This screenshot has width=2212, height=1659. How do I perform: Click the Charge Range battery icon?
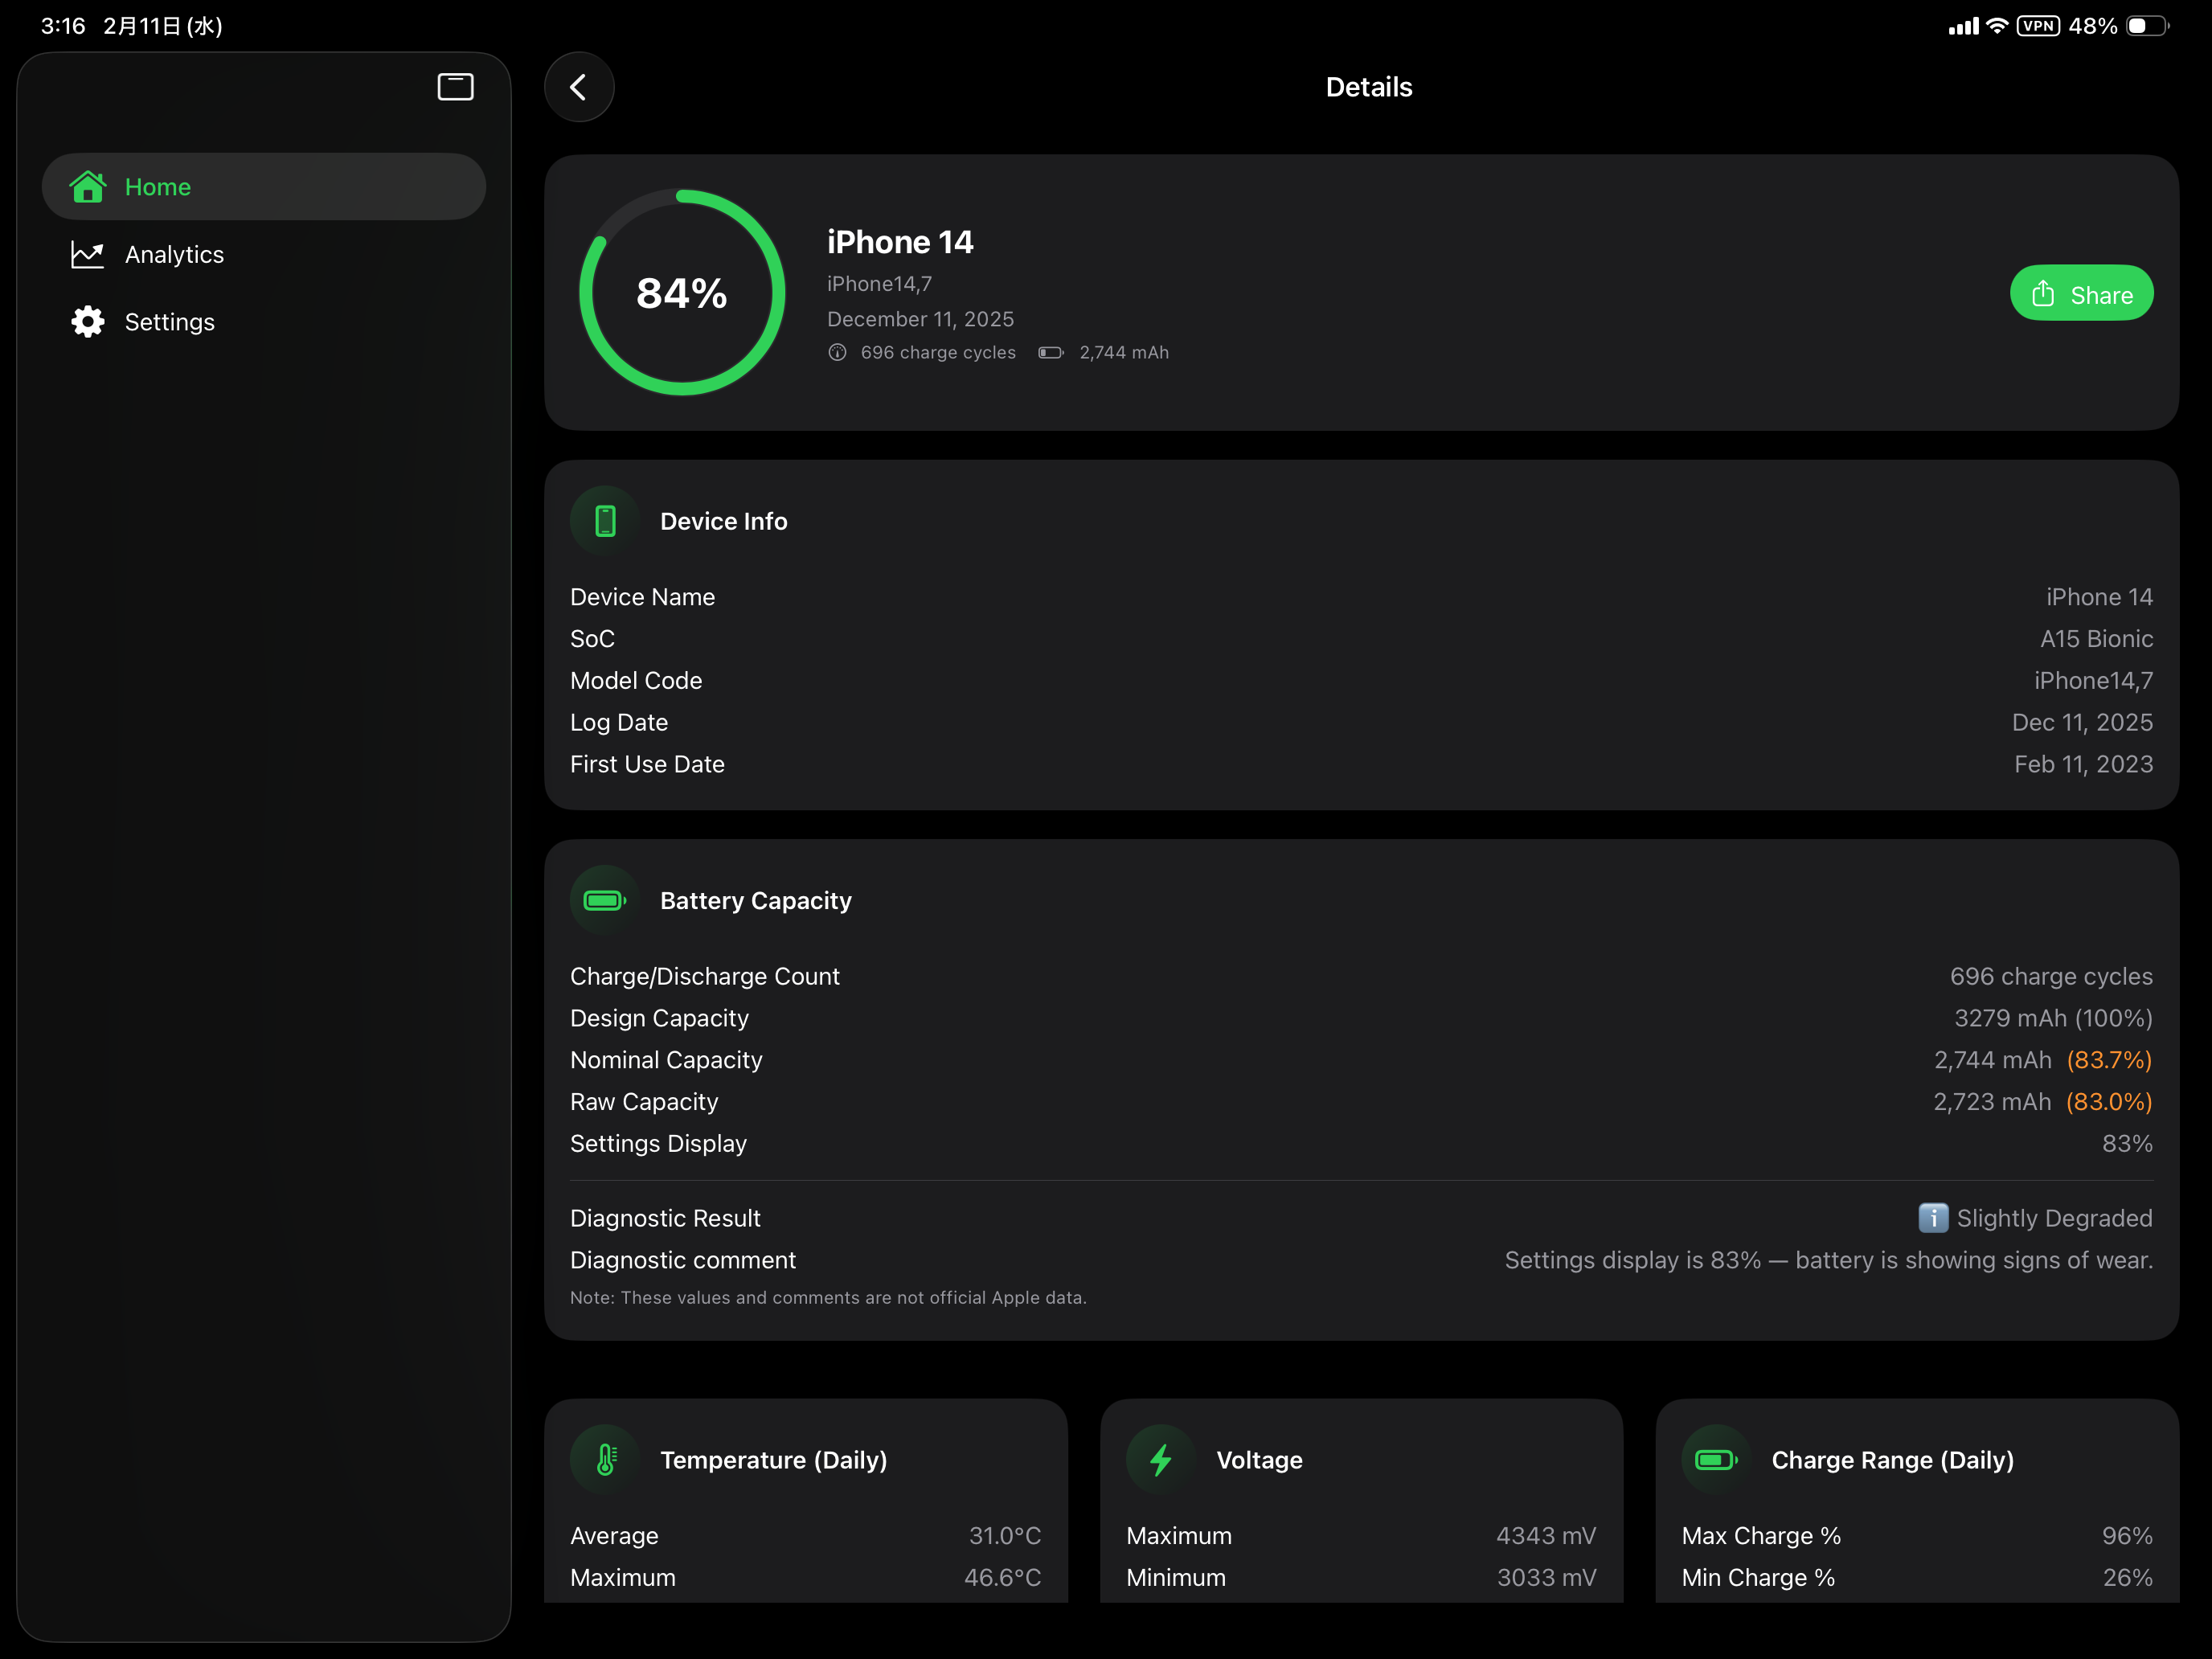pyautogui.click(x=1716, y=1460)
